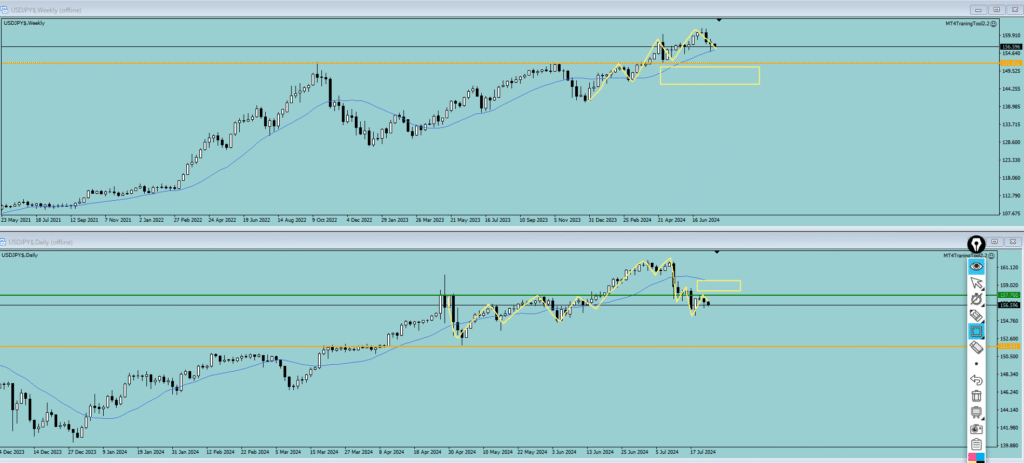The width and height of the screenshot is (1024, 463).
Task: Open the whiteboard screen tool with corner arrow
Action: pos(977,412)
